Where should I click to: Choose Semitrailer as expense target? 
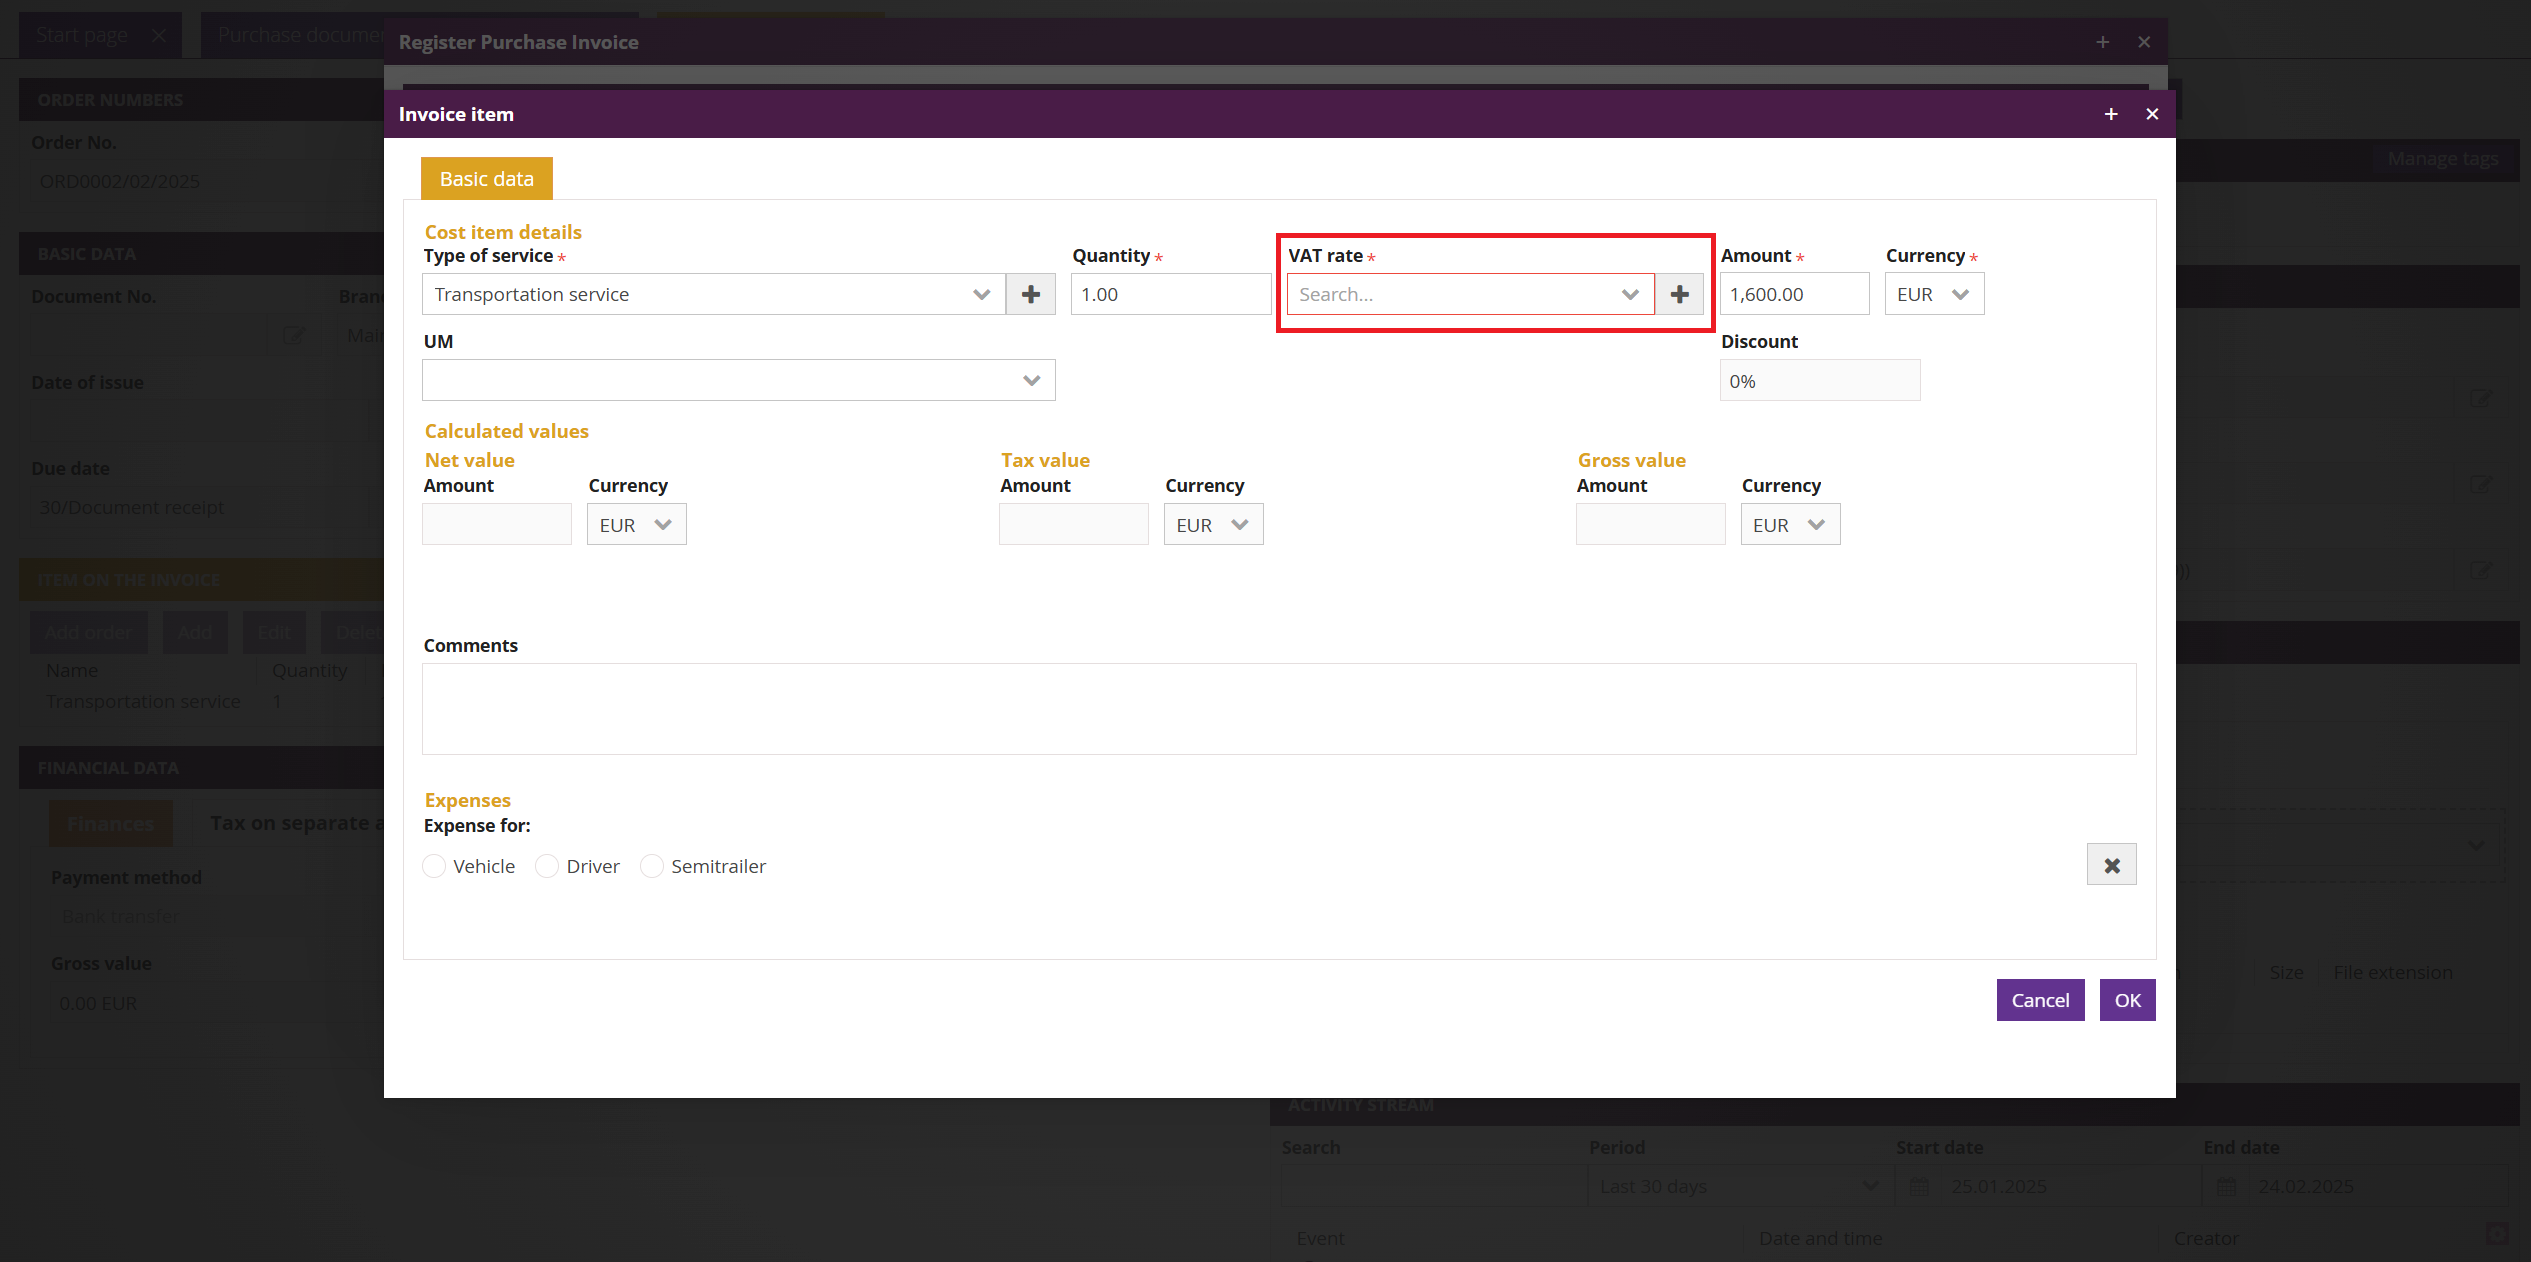(x=652, y=866)
